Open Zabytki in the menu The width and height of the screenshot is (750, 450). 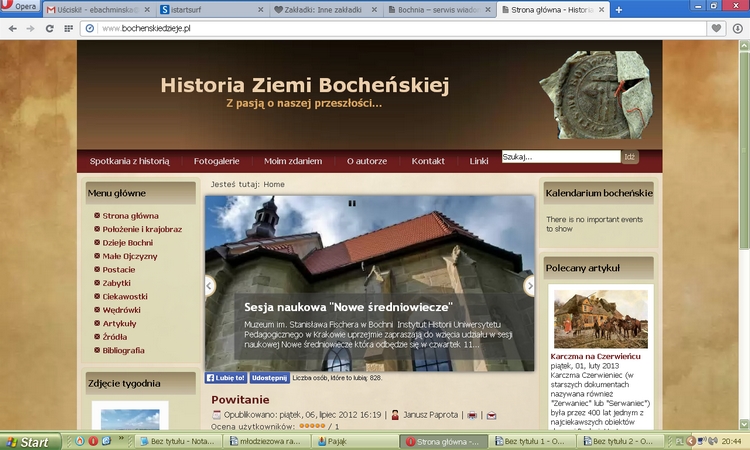[x=116, y=283]
